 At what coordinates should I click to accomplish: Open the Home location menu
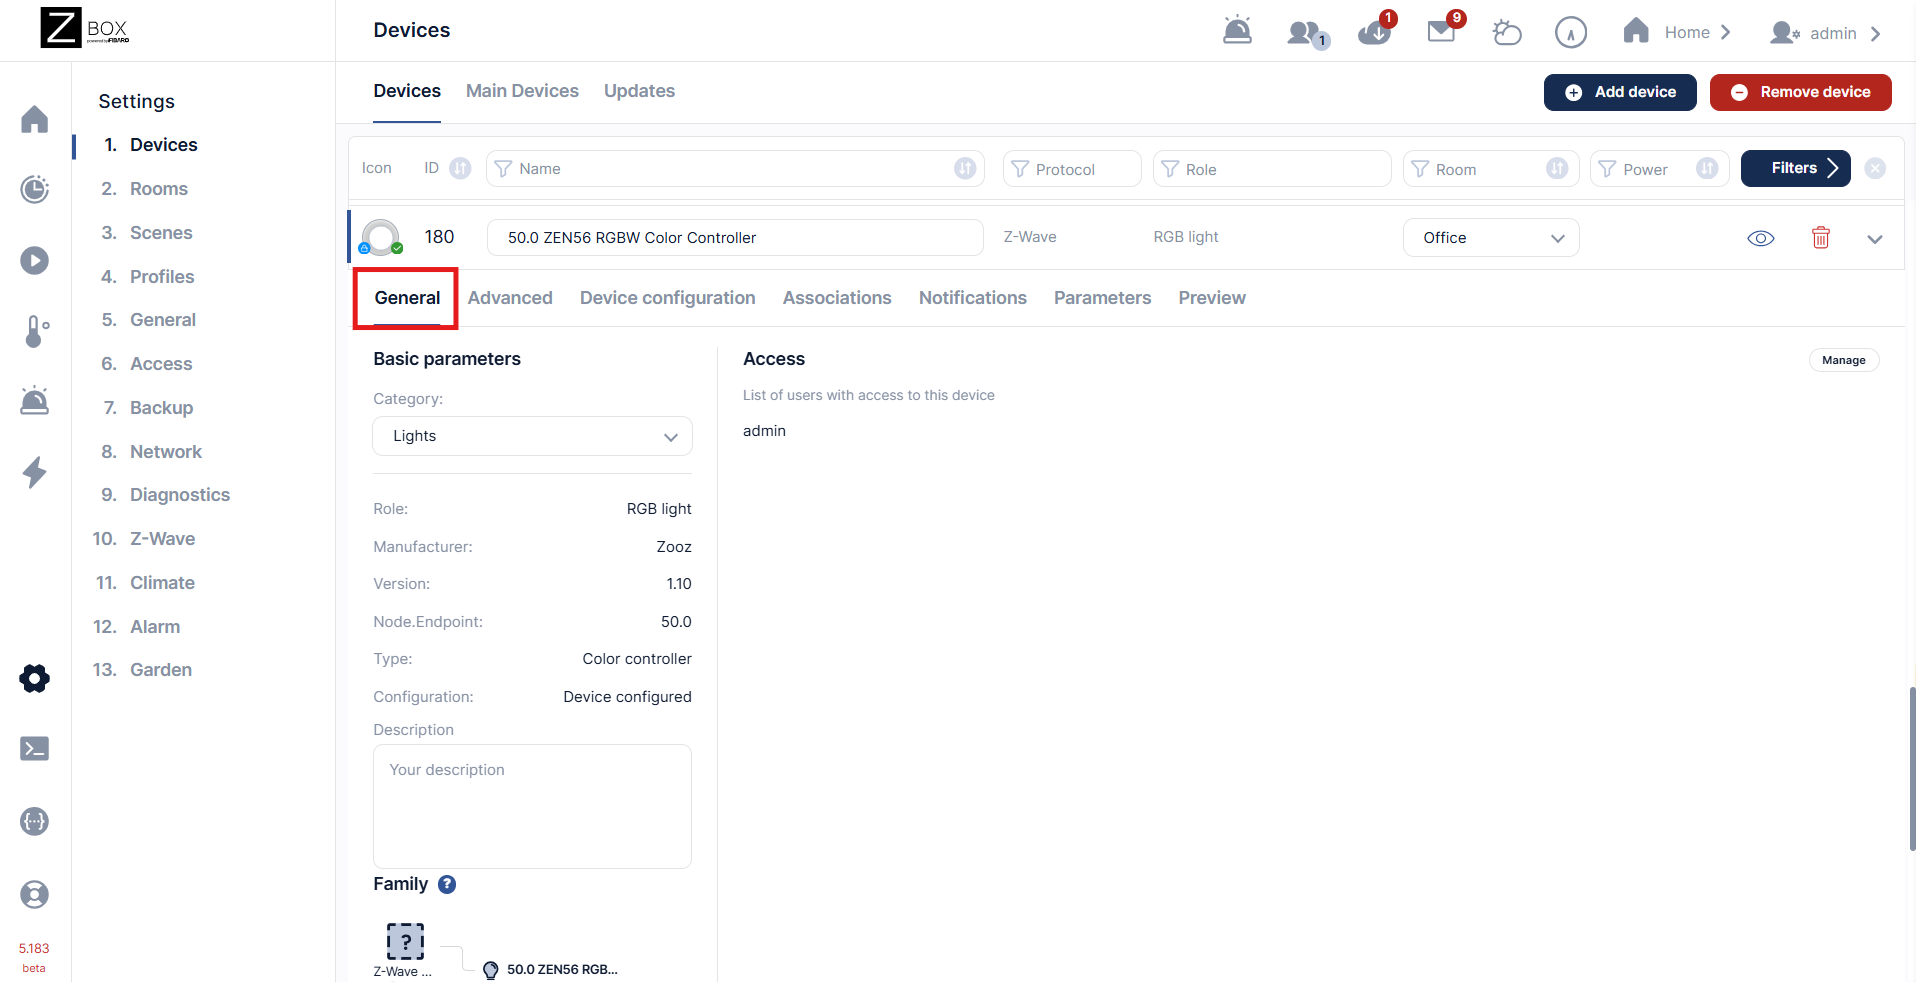1677,32
